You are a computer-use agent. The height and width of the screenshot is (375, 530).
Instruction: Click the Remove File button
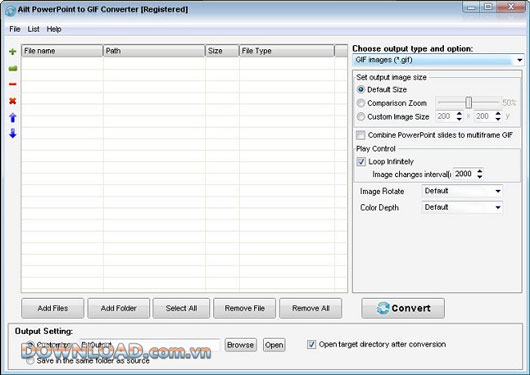click(245, 308)
